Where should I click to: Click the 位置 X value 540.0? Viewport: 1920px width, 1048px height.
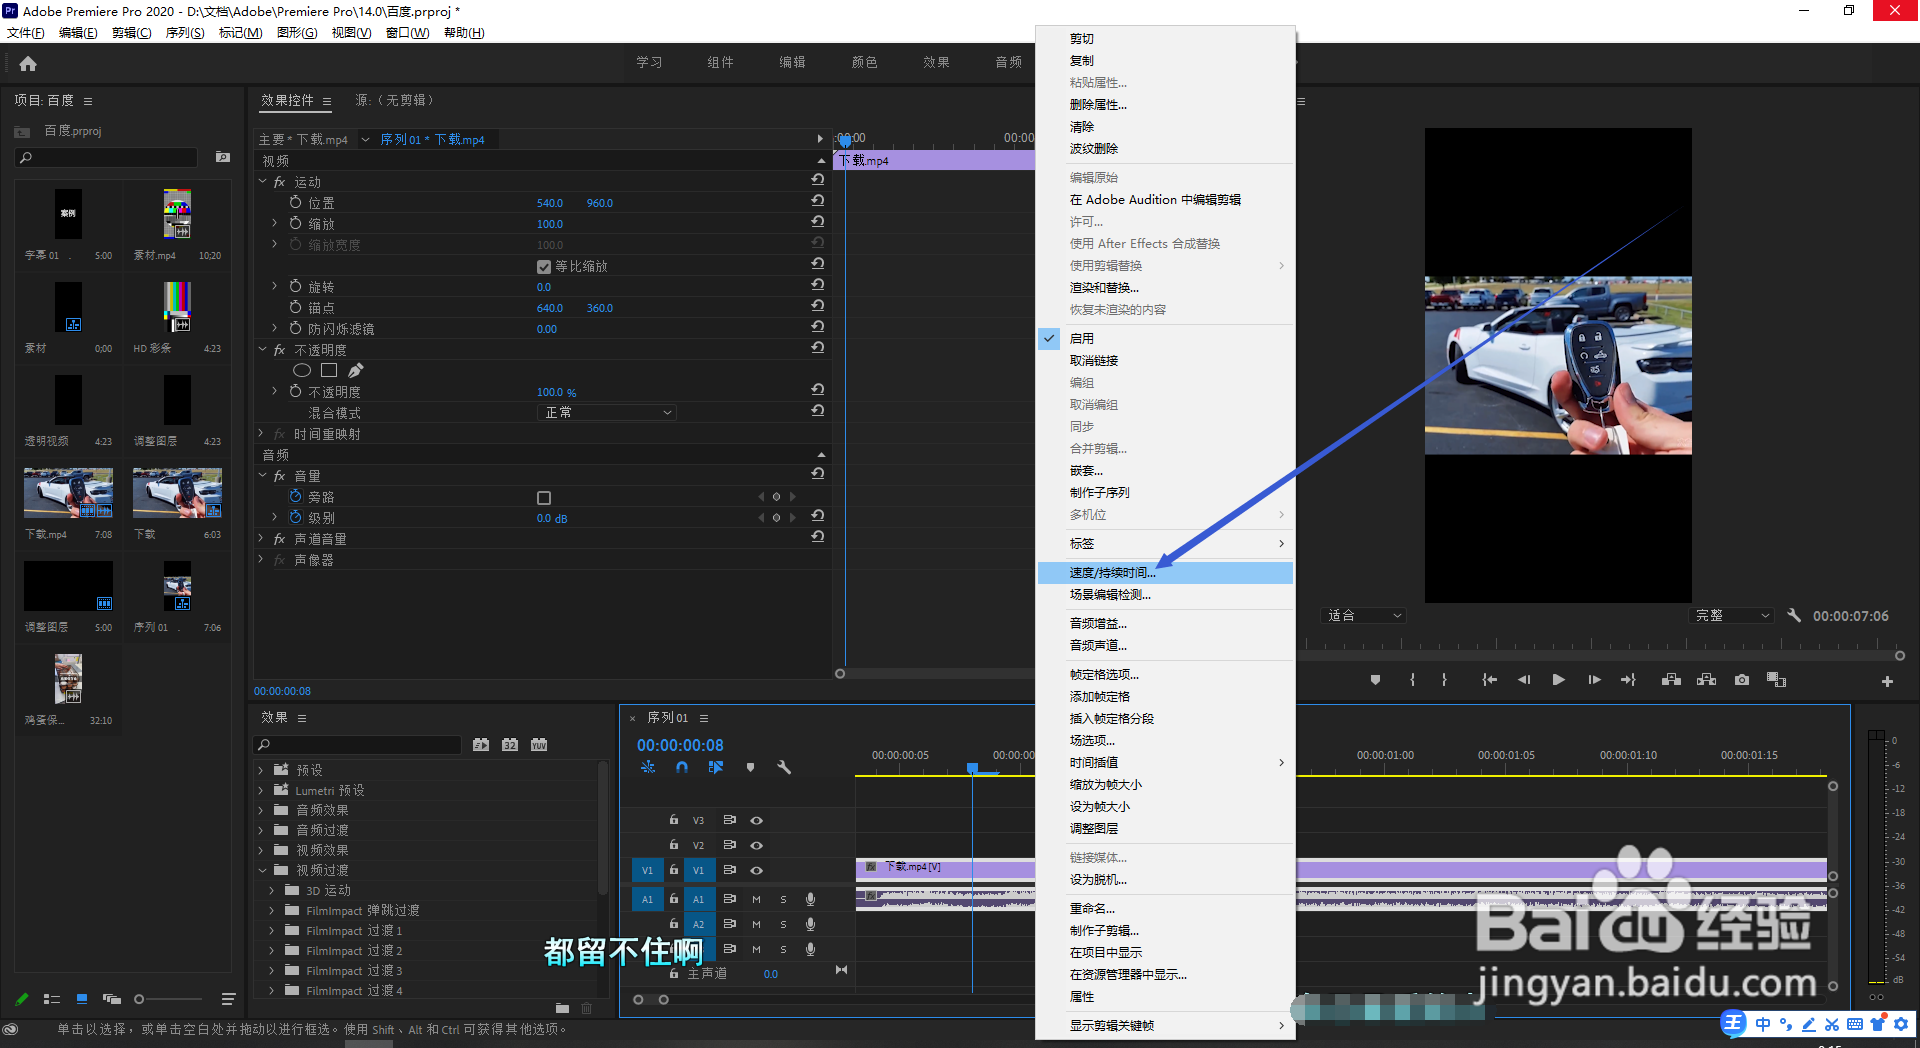(550, 203)
